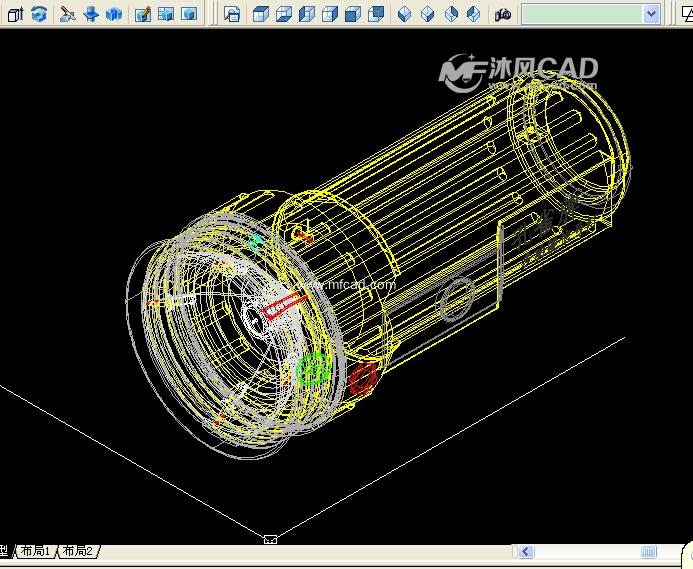This screenshot has width=693, height=569.
Task: Switch to the 布局1 layout tab
Action: tap(35, 551)
